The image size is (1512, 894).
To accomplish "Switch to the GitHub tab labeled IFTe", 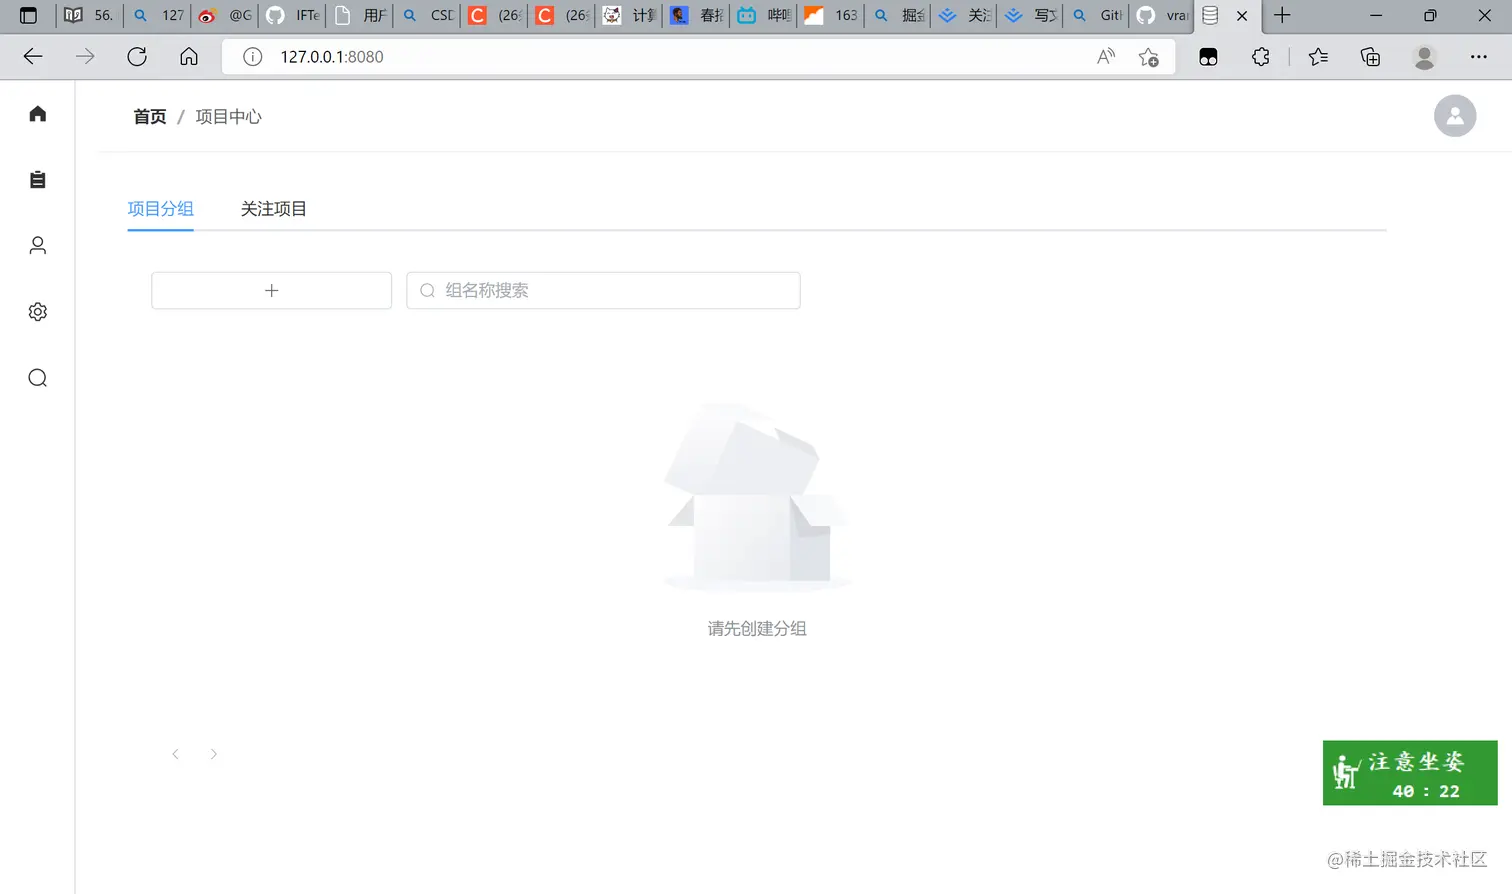I will tap(293, 15).
